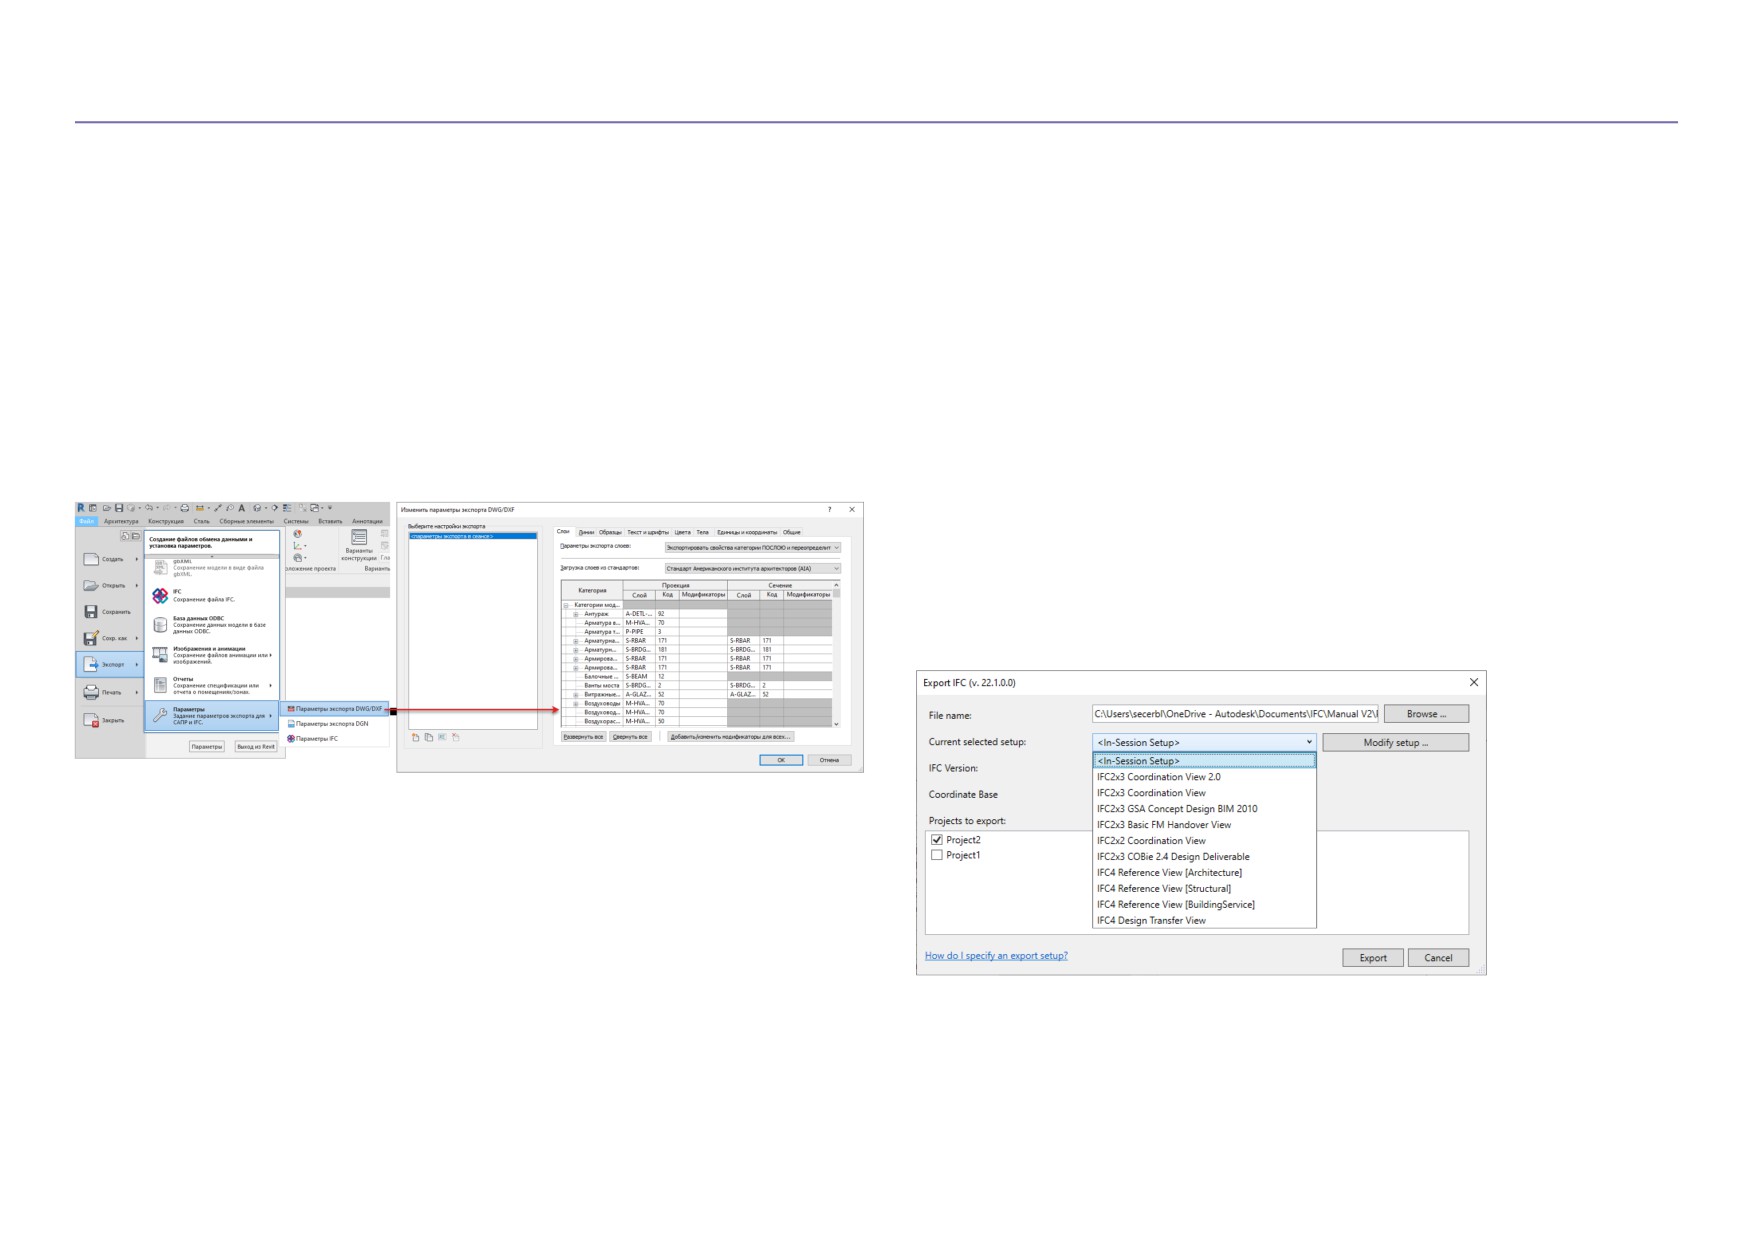
Task: Switch to the Текст и шрифты tab
Action: click(648, 532)
